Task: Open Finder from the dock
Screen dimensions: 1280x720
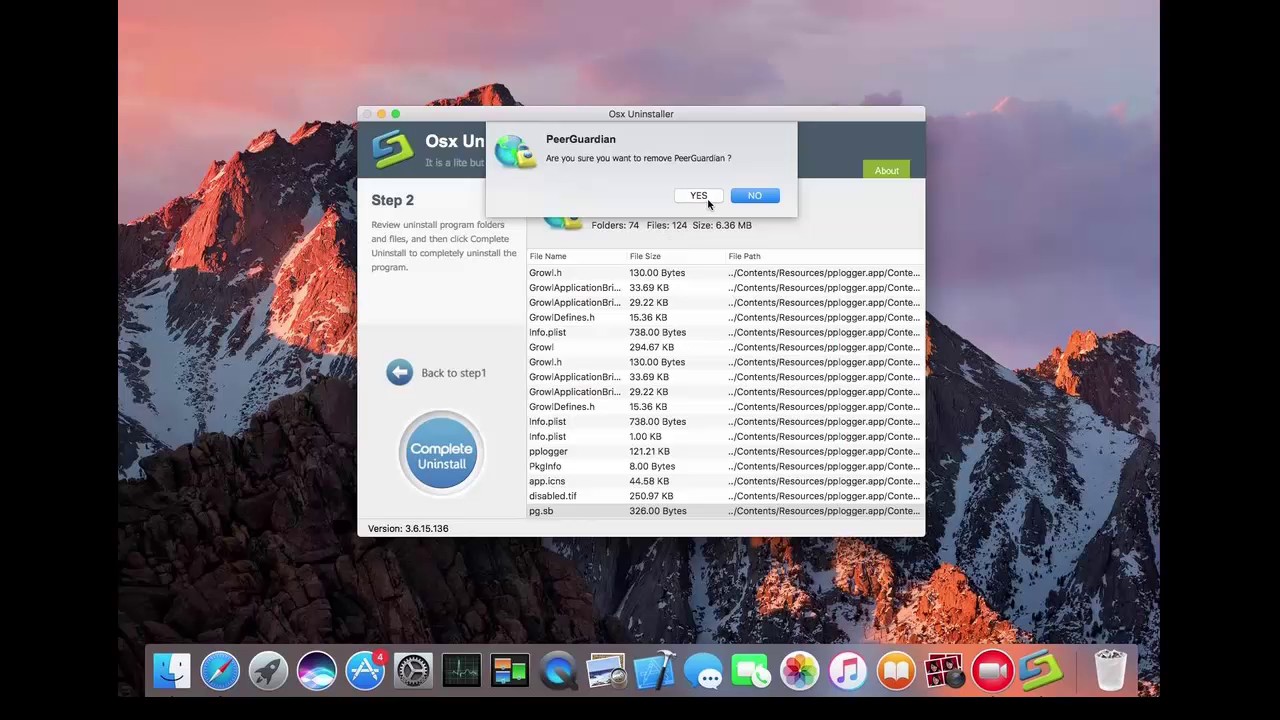Action: (172, 671)
